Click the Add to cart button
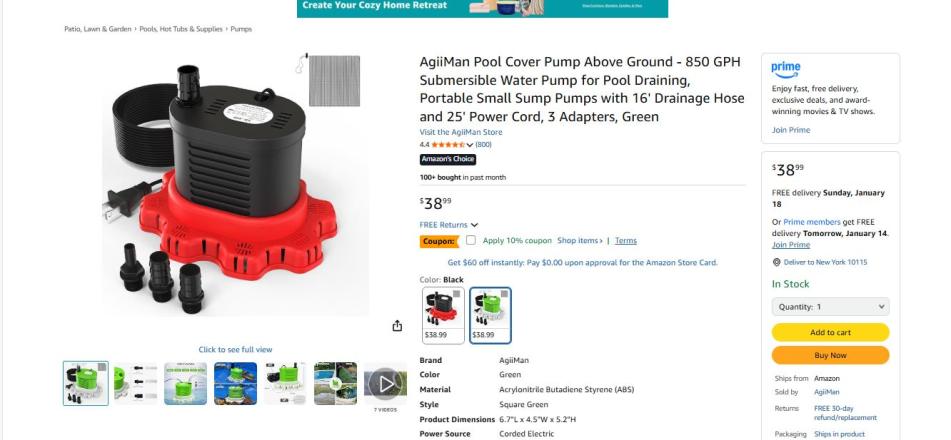 click(830, 333)
